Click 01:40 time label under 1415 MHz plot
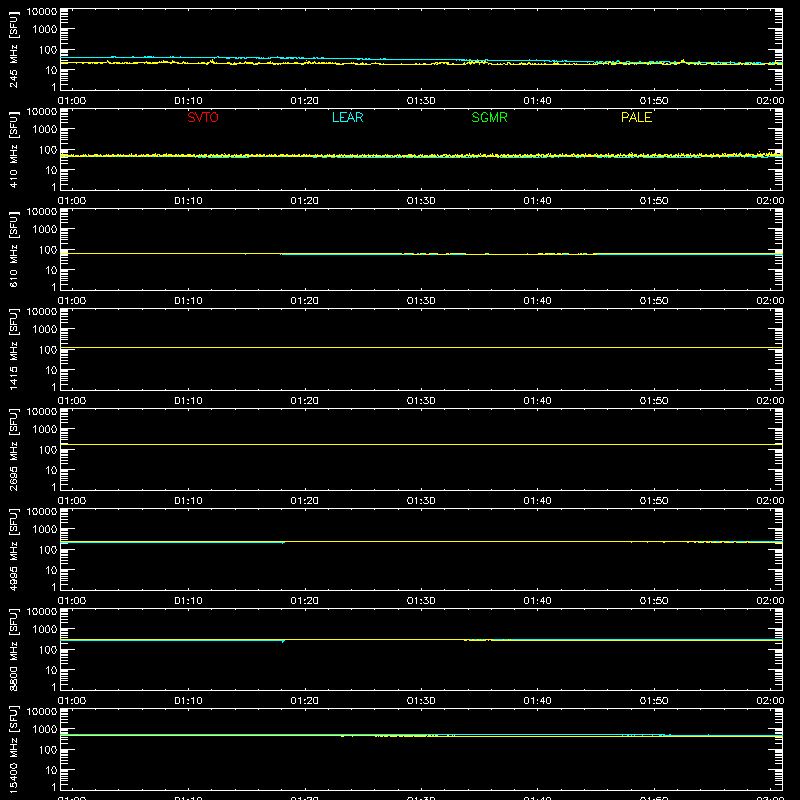Screen dimensions: 800x800 (x=537, y=401)
